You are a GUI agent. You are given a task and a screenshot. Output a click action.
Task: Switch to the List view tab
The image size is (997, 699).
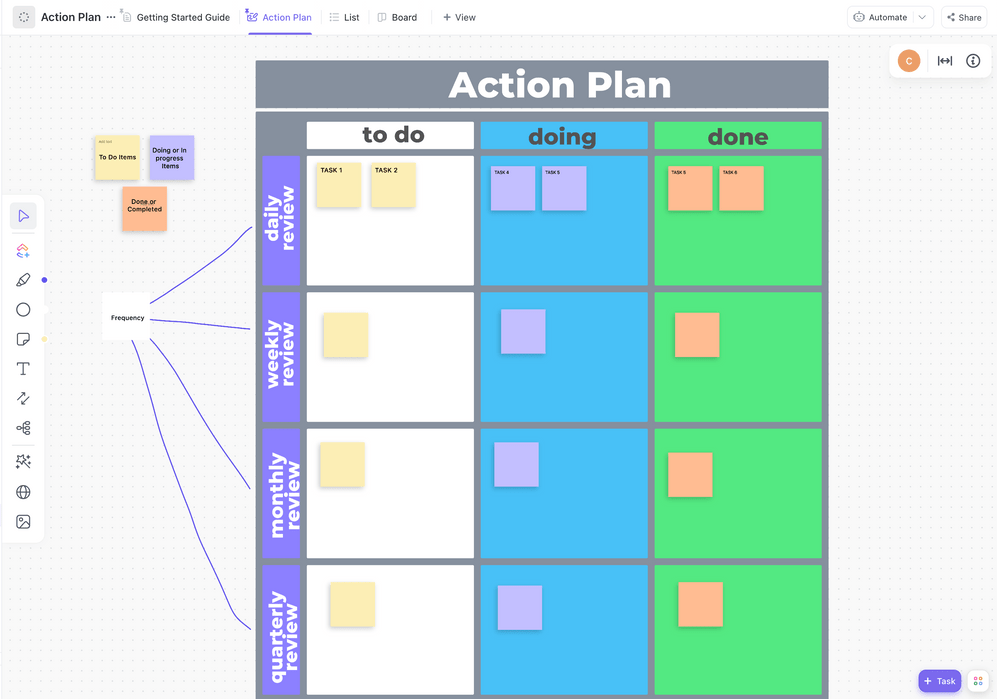[x=344, y=17]
